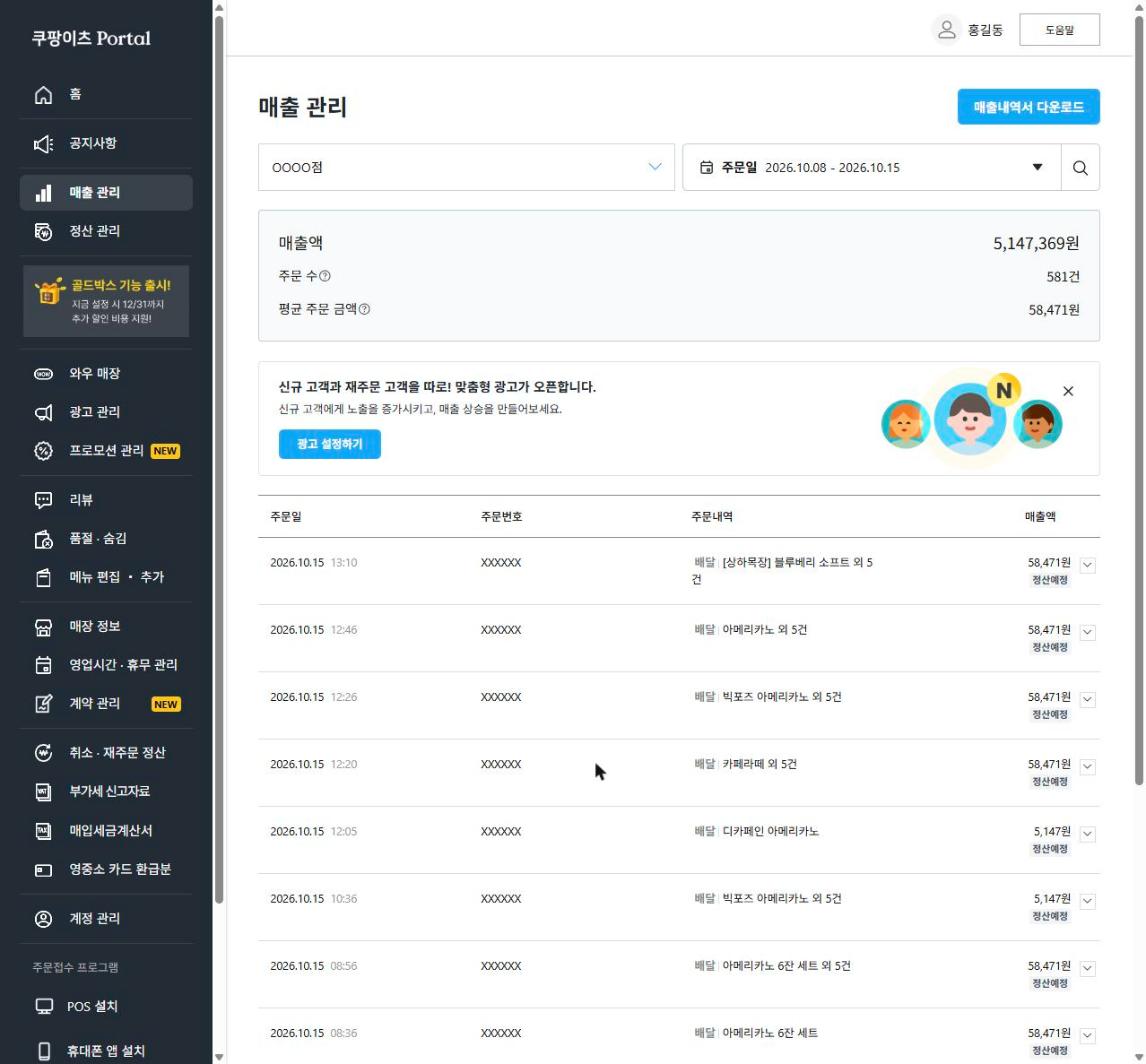Viewport: 1146px width, 1064px height.
Task: Click the 매입세금계산서 TAX icon
Action: click(x=44, y=830)
